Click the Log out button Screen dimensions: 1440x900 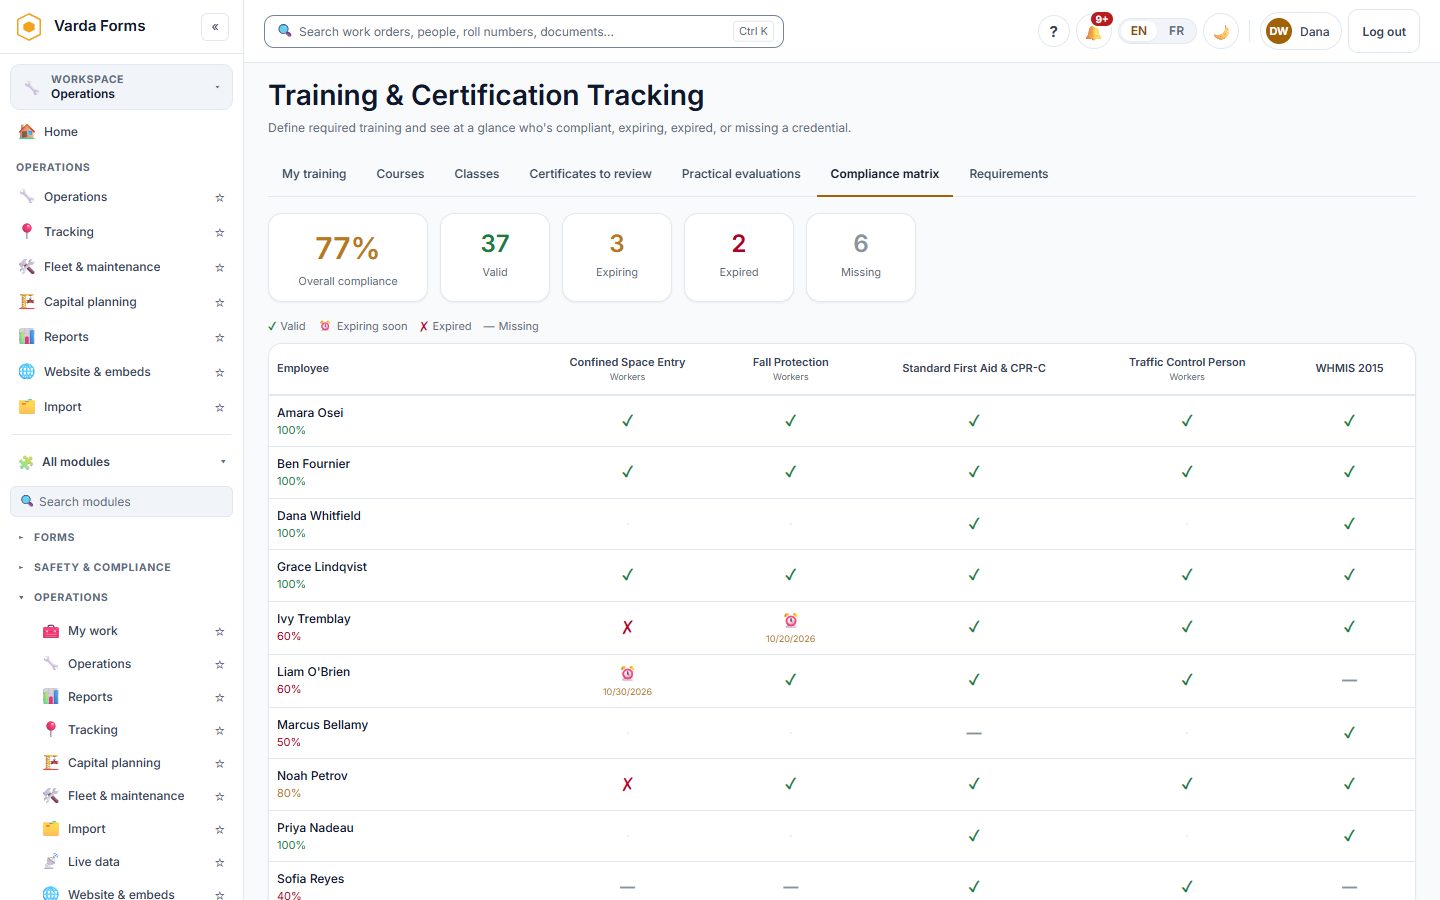click(x=1384, y=31)
